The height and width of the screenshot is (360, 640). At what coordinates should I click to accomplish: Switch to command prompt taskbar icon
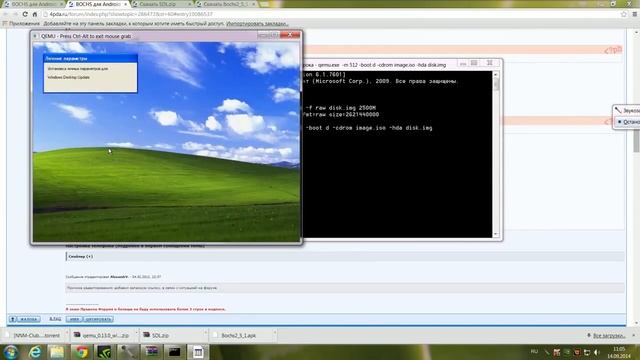click(x=175, y=352)
